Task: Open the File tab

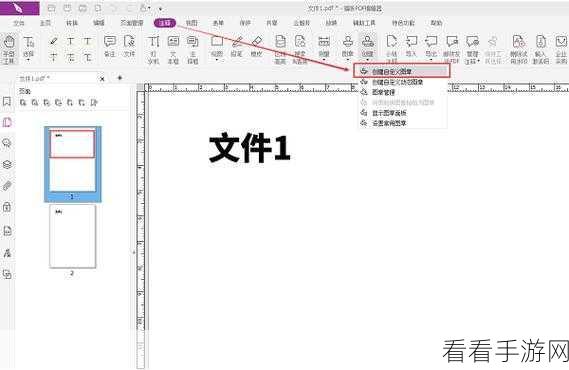Action: [19, 23]
